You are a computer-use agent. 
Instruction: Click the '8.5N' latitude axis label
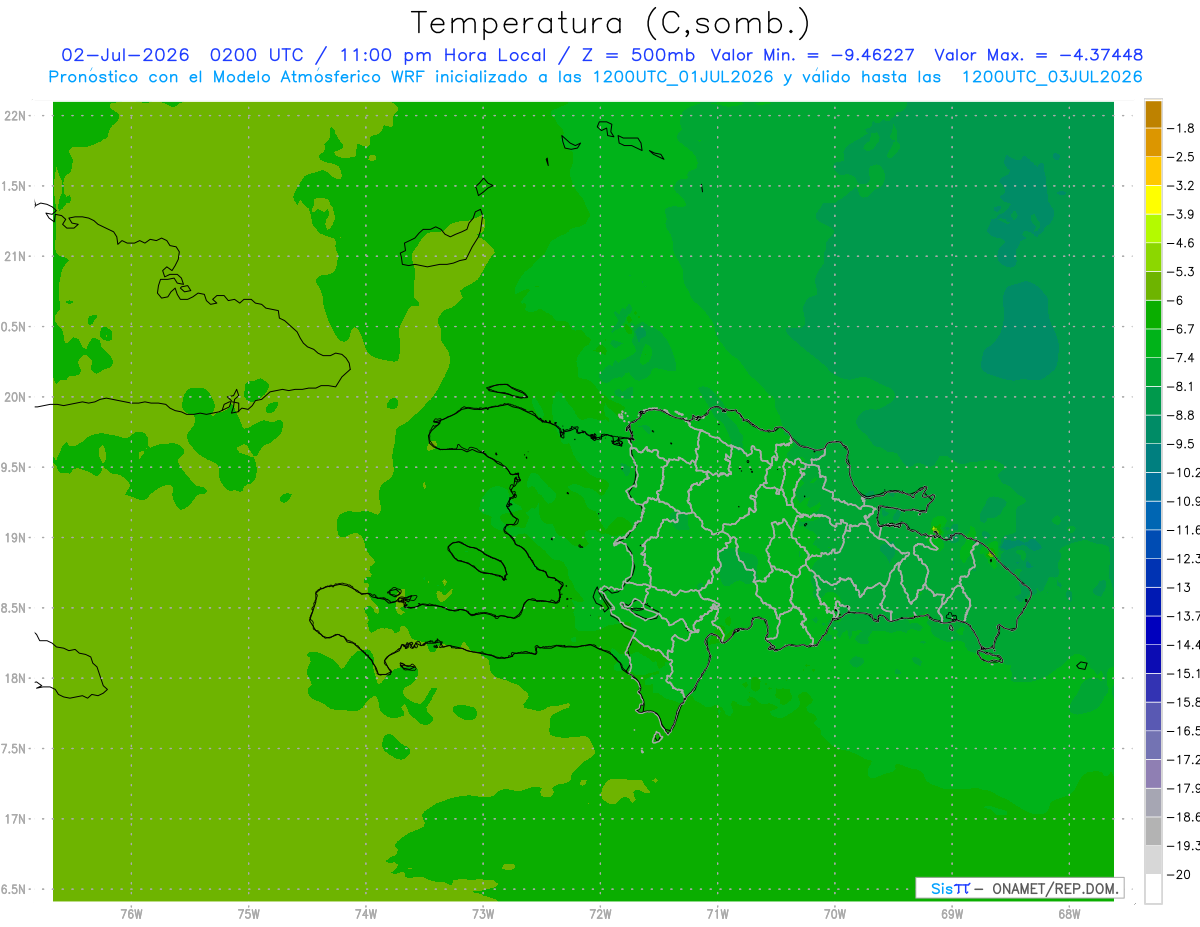click(12, 608)
